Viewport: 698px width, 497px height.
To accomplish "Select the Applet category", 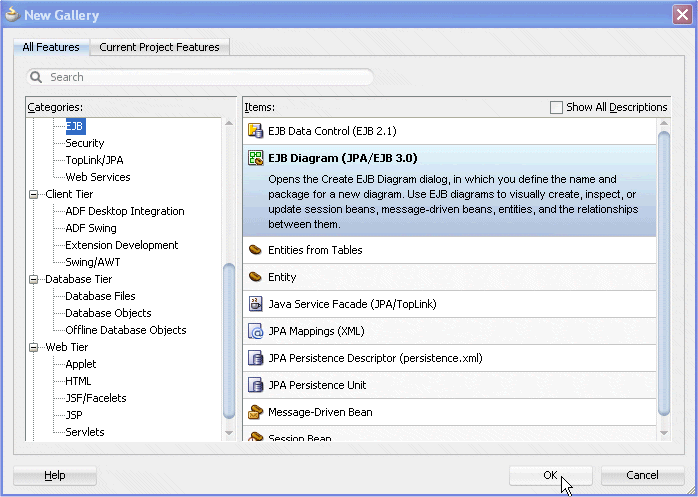I will [x=81, y=364].
